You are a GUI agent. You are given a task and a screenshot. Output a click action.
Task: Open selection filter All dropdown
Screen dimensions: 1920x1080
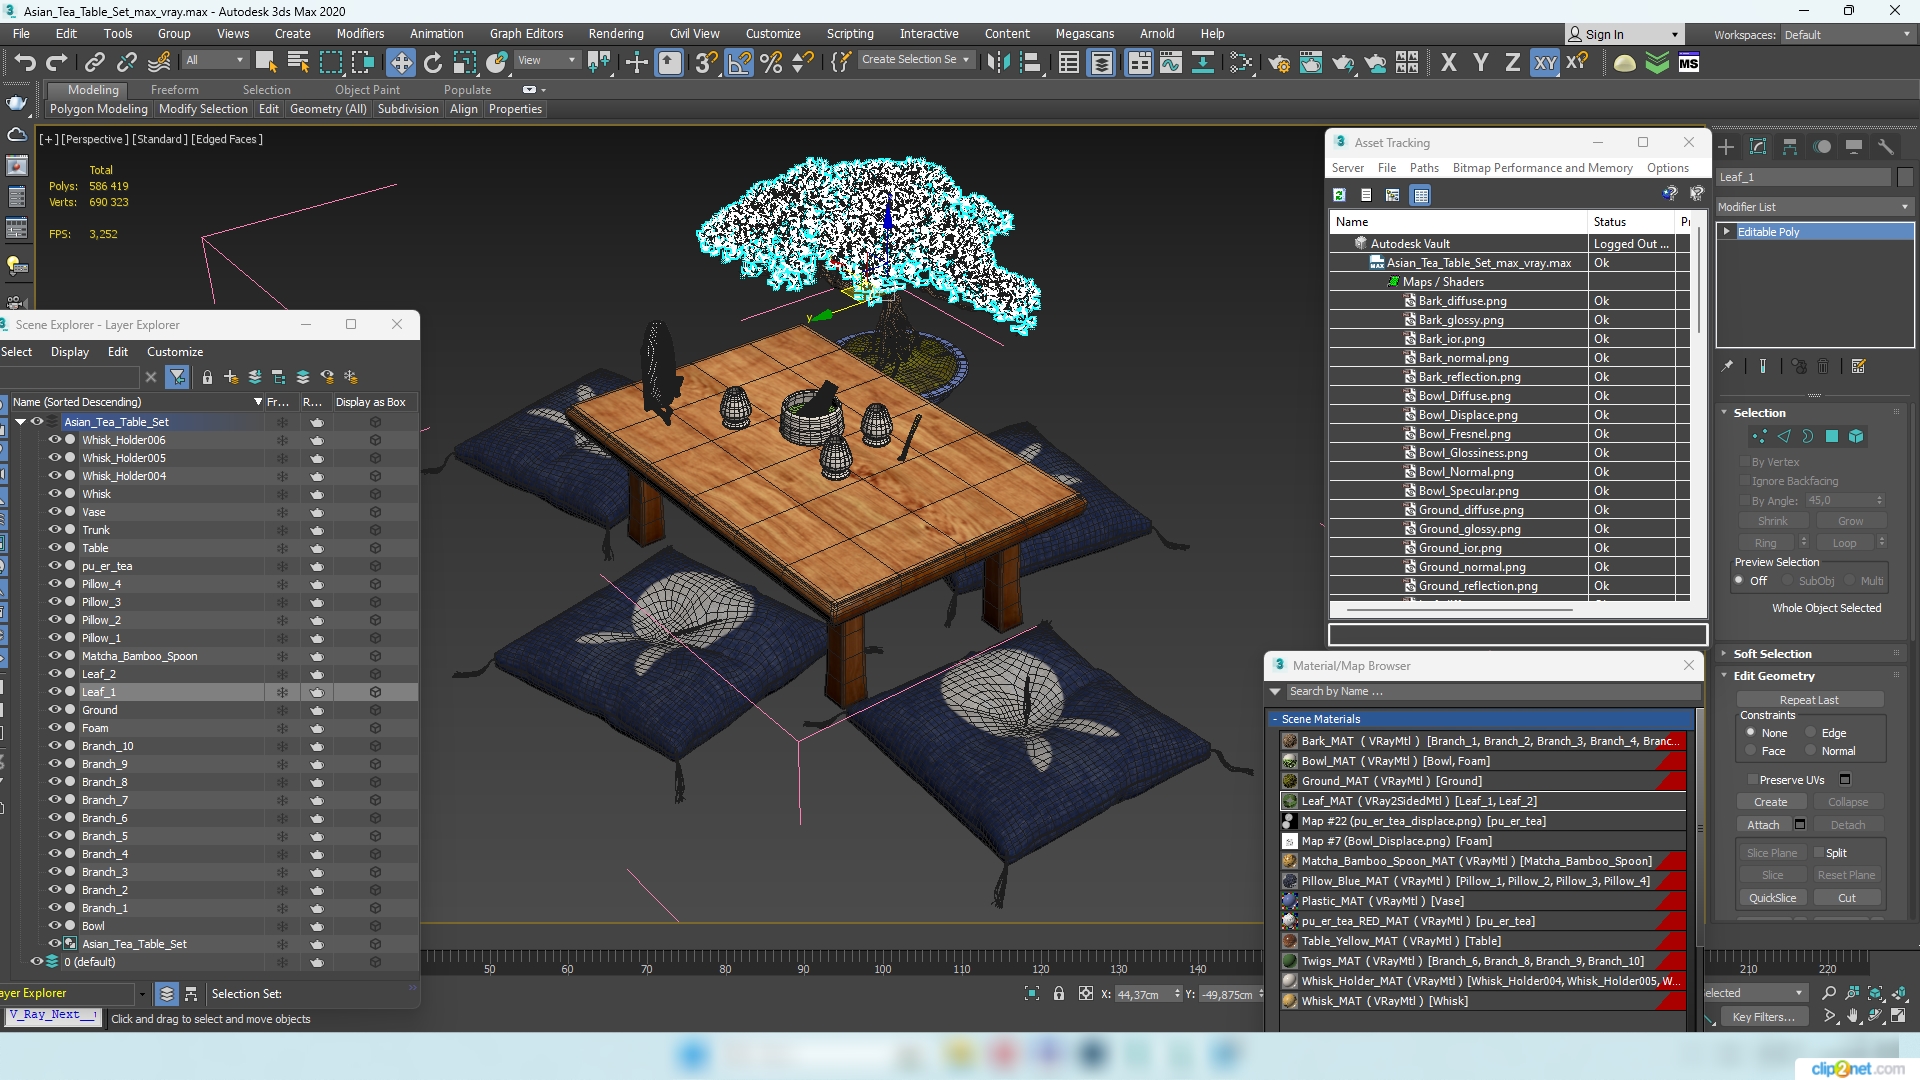pos(214,60)
